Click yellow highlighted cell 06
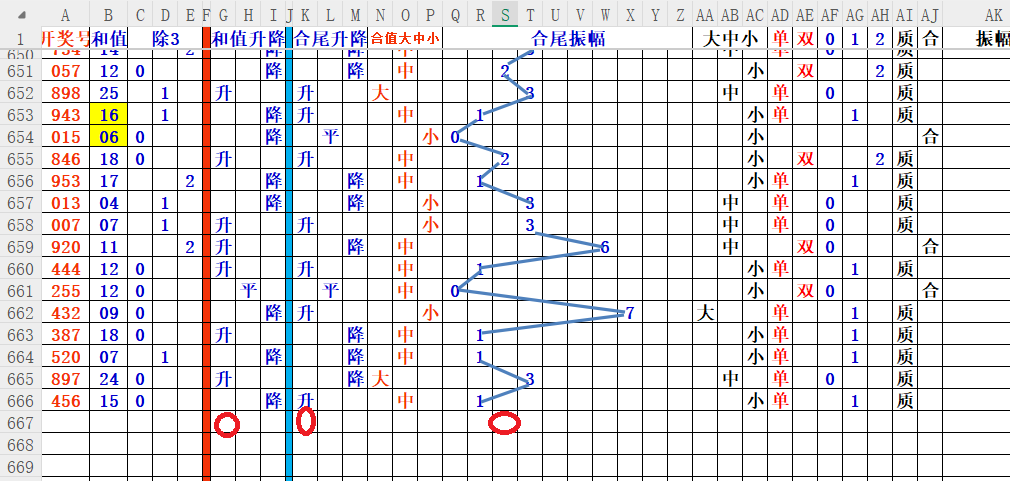The height and width of the screenshot is (481, 1010). [108, 137]
